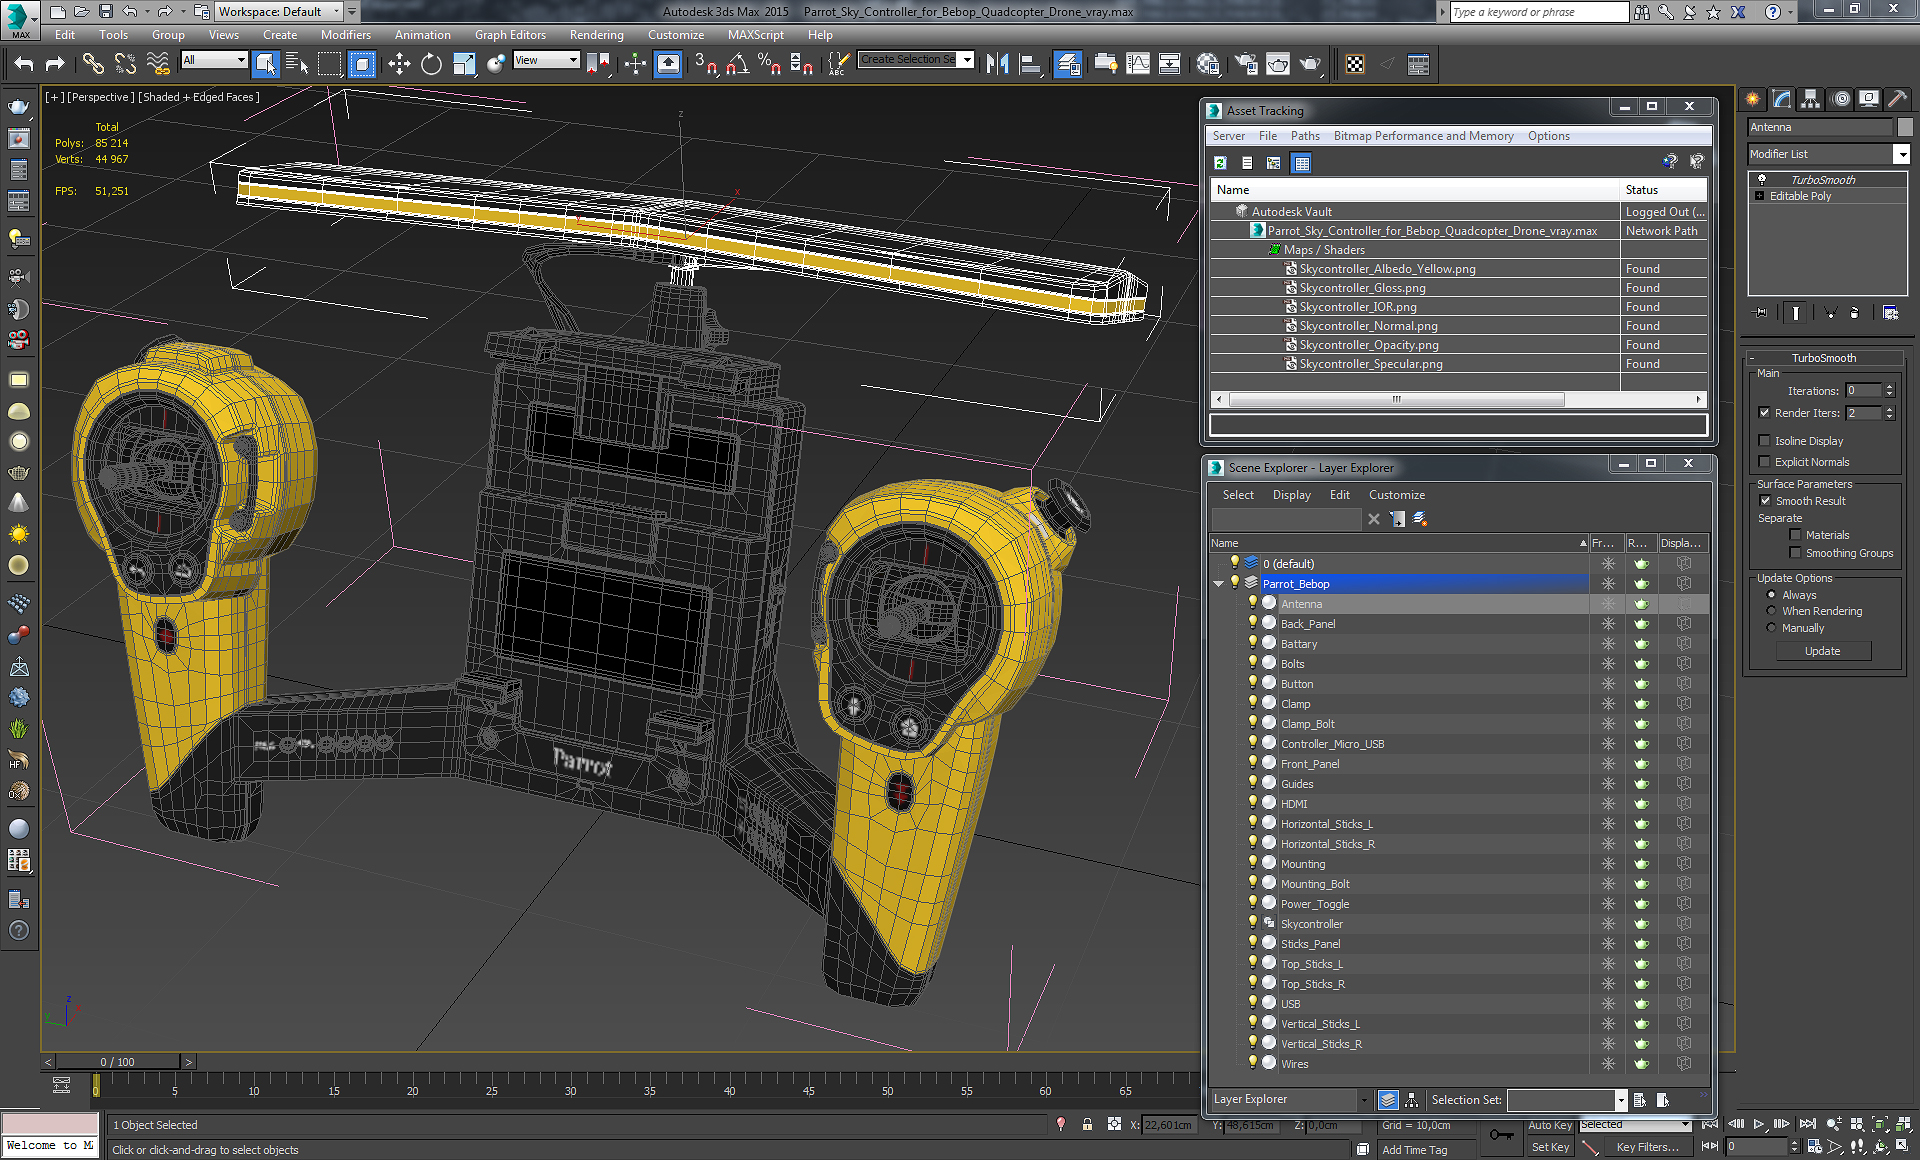Open the Schematic View toolbar icon

pos(1170,64)
